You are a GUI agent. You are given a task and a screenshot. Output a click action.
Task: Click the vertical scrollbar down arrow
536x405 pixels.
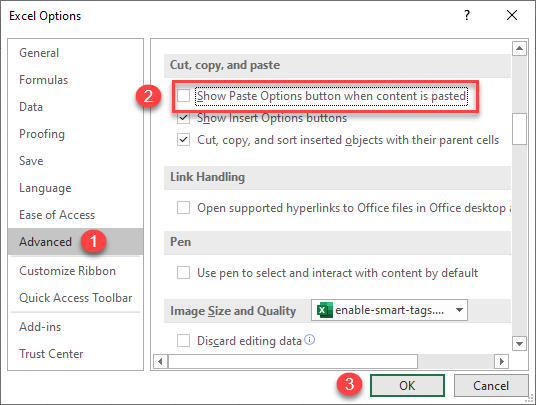519,343
